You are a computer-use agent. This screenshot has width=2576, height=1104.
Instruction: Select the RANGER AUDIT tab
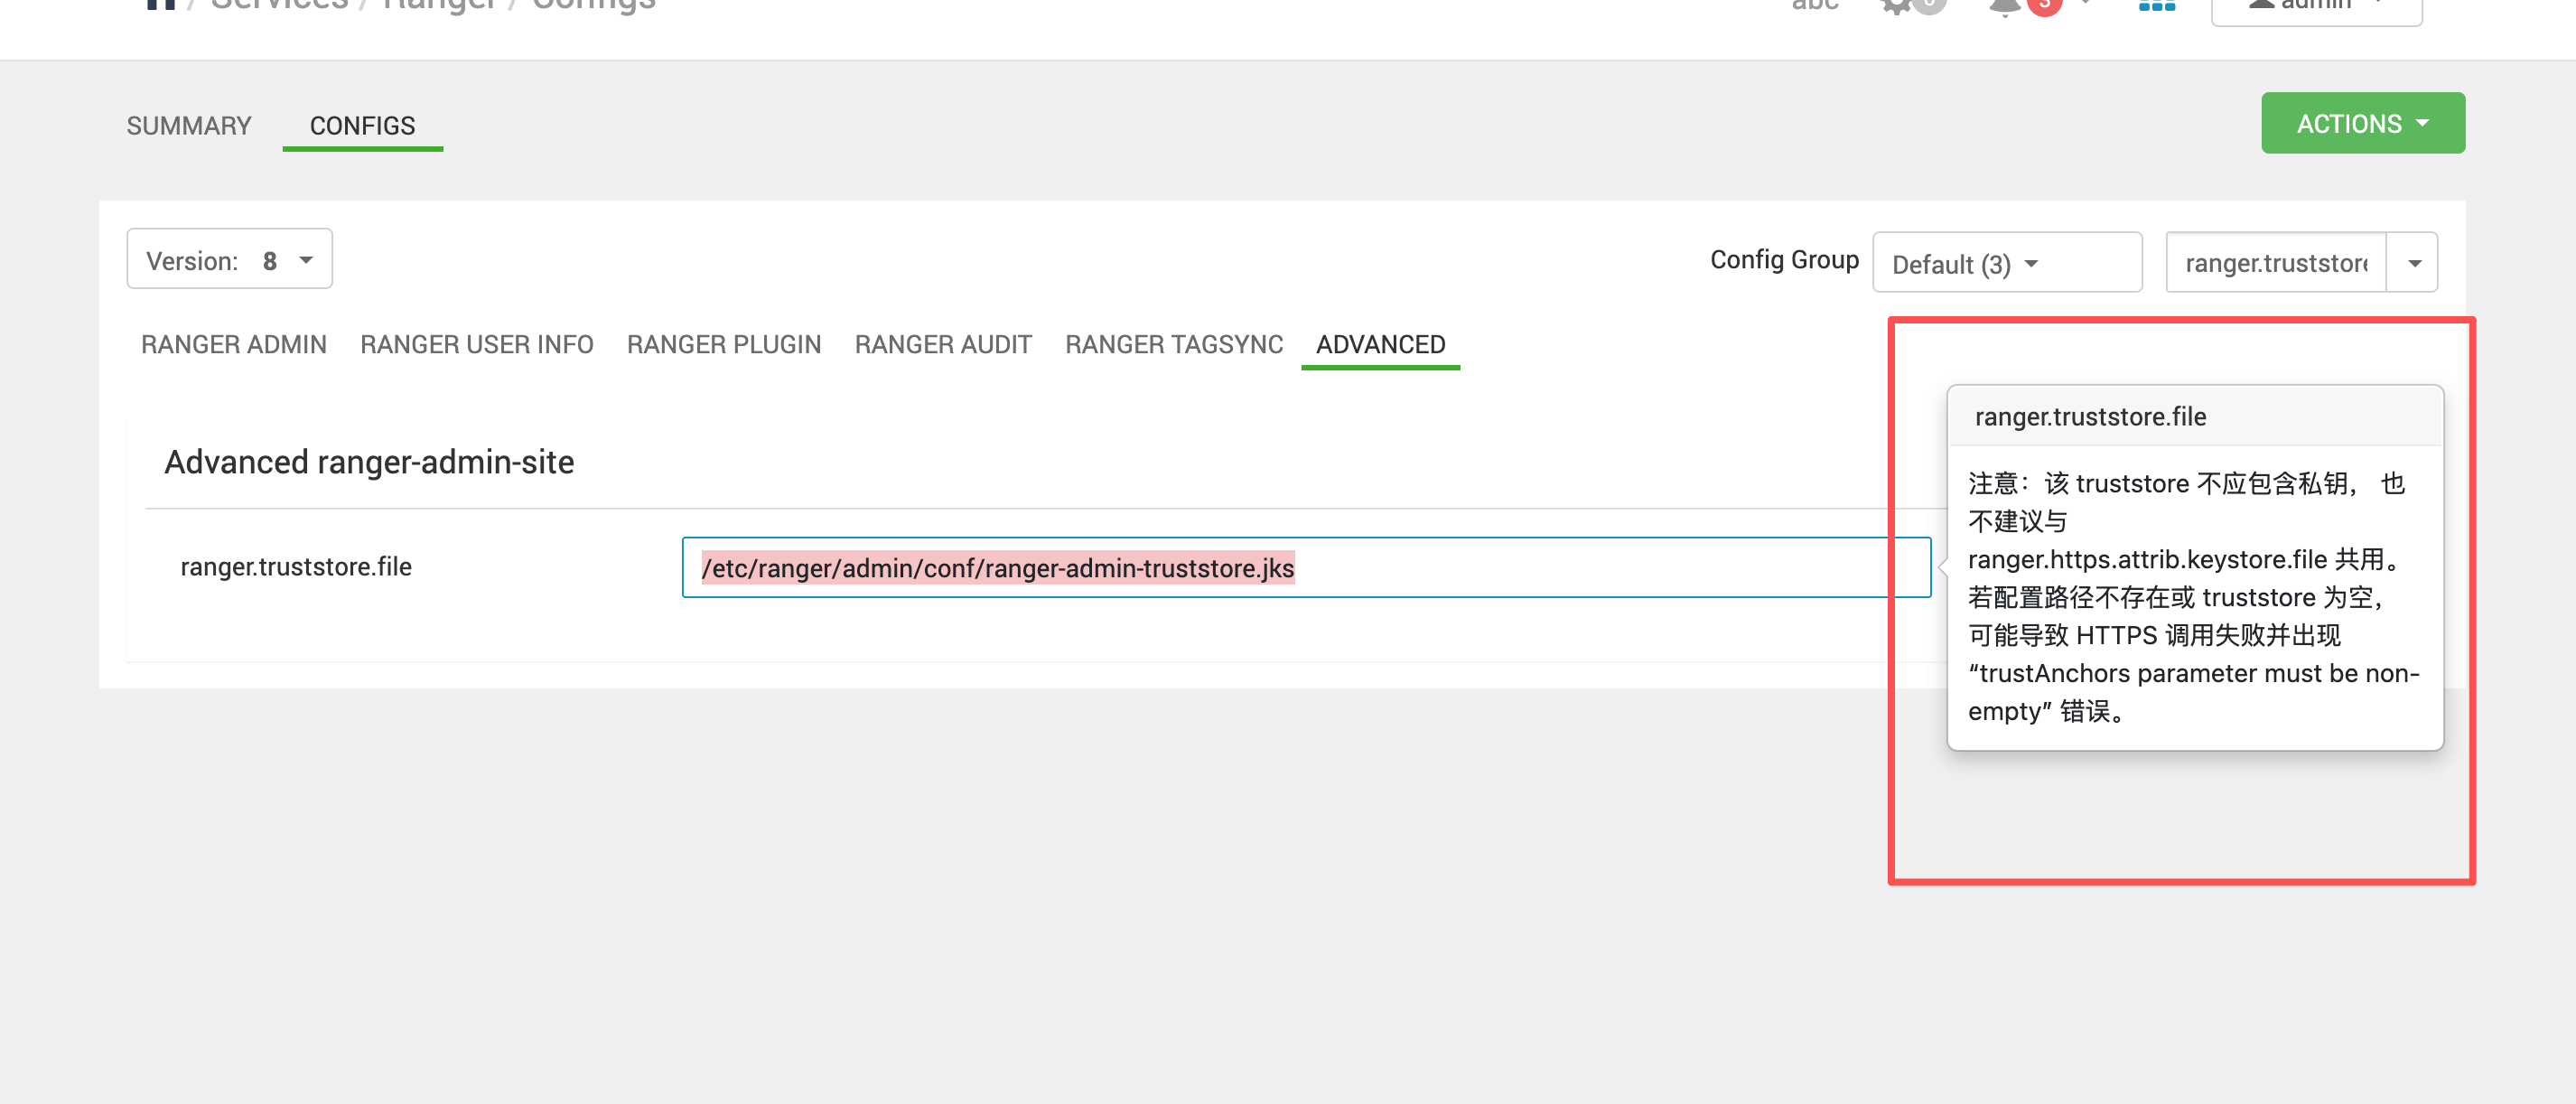click(942, 345)
